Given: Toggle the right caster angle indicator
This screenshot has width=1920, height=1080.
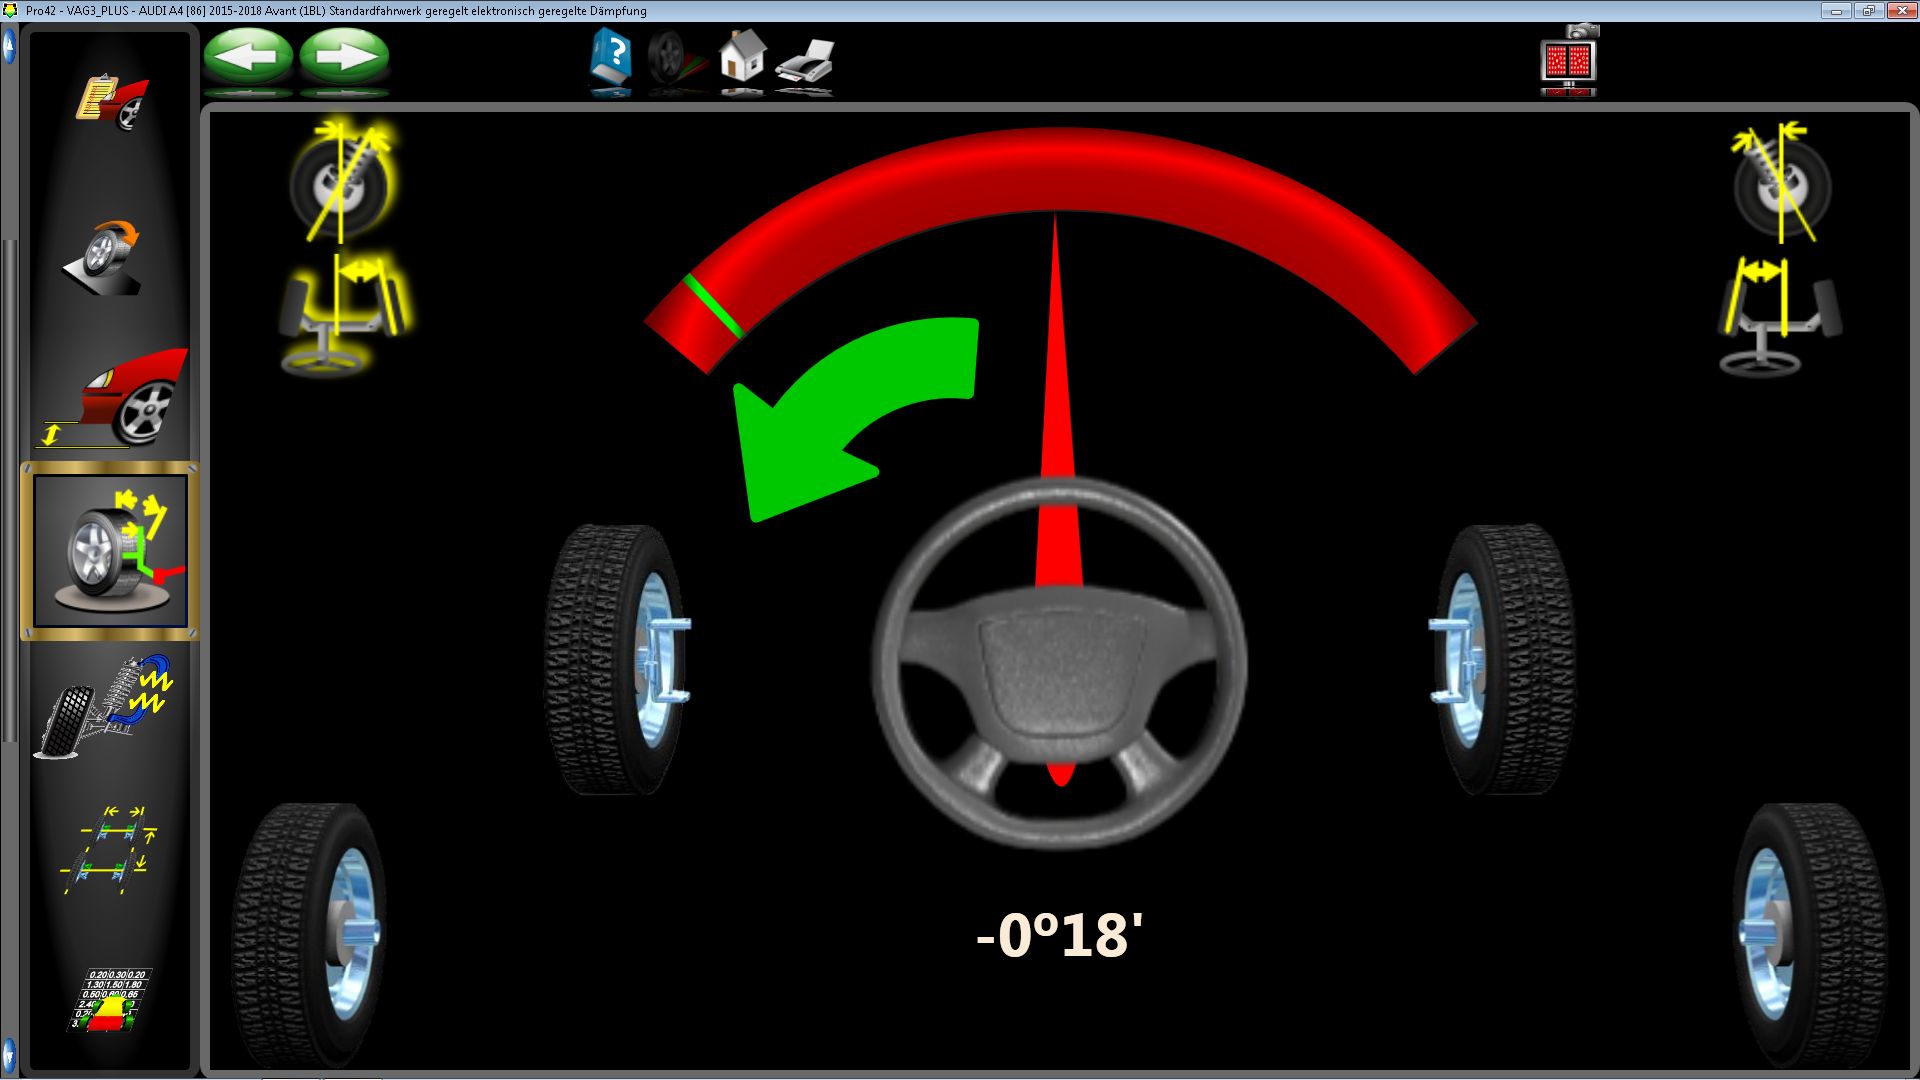Looking at the screenshot, I should click(1782, 184).
